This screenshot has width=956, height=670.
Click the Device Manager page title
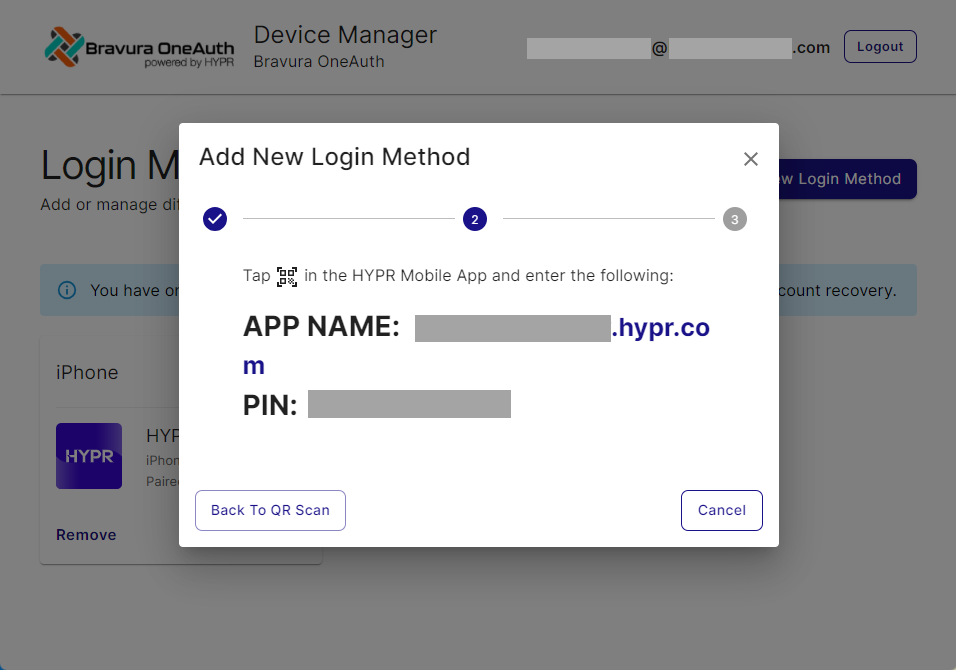[x=345, y=35]
